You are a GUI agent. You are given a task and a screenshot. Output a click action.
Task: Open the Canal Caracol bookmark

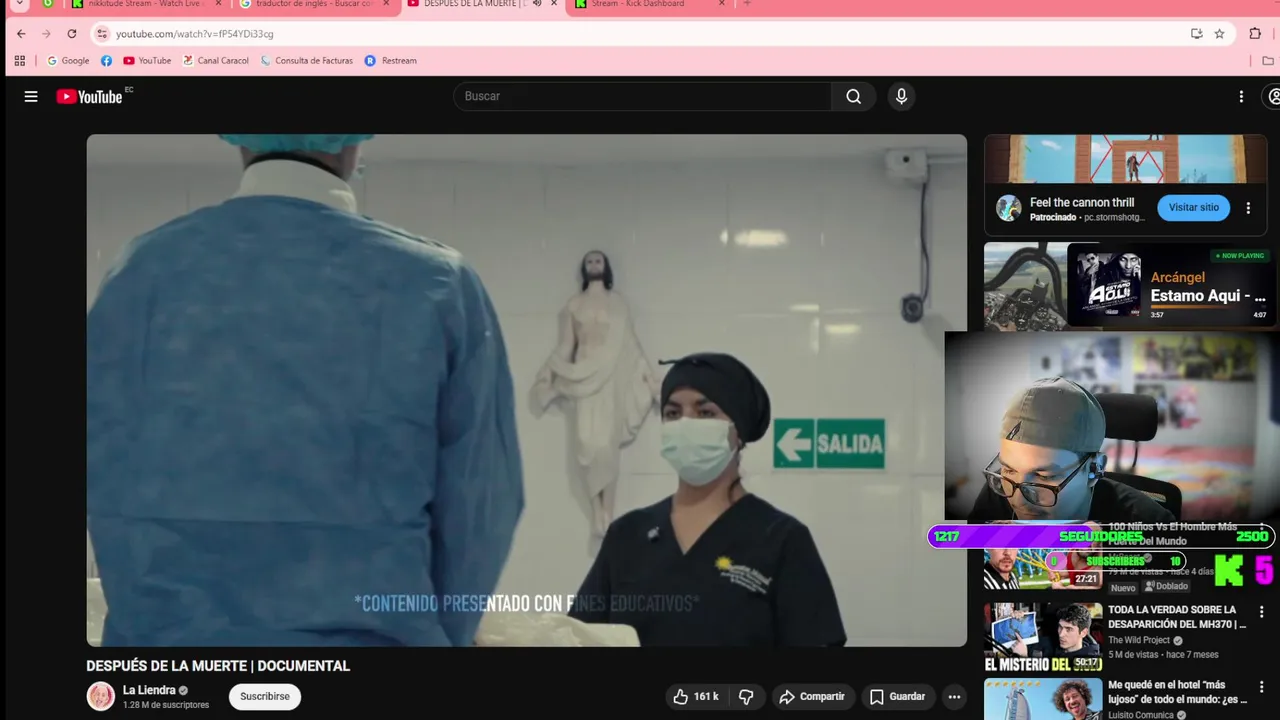[215, 60]
